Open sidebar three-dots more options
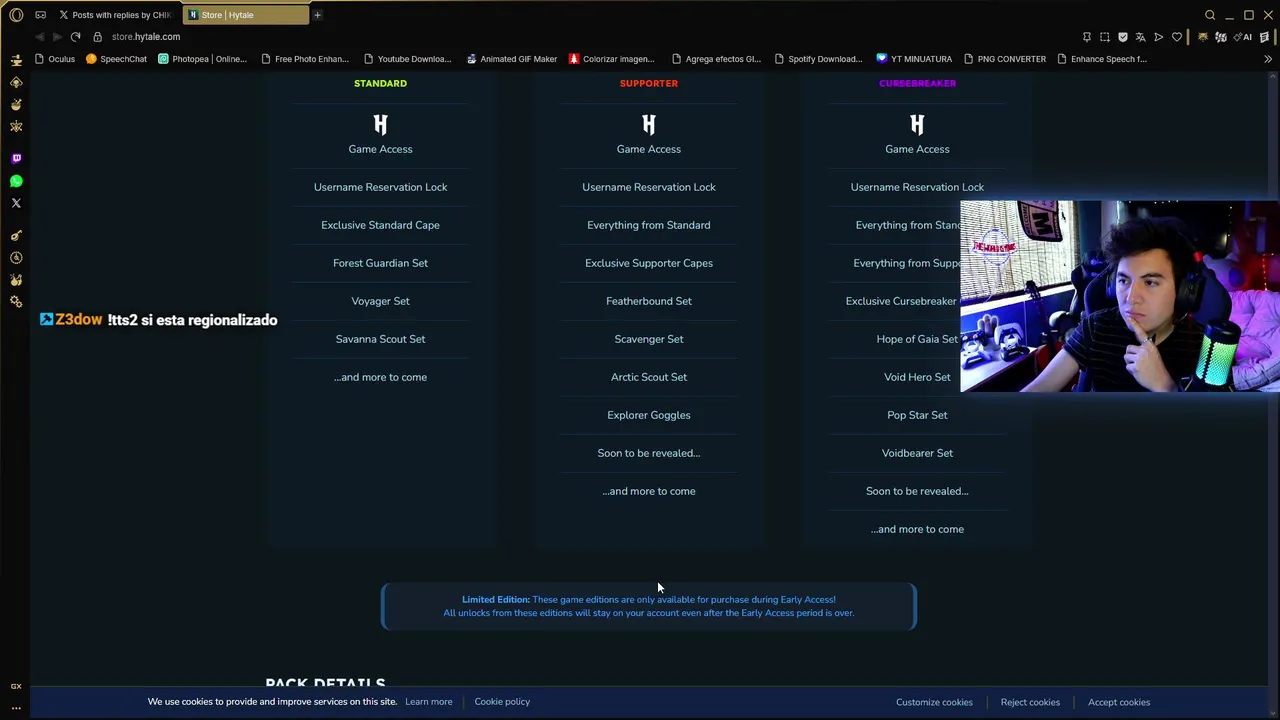 [16, 707]
